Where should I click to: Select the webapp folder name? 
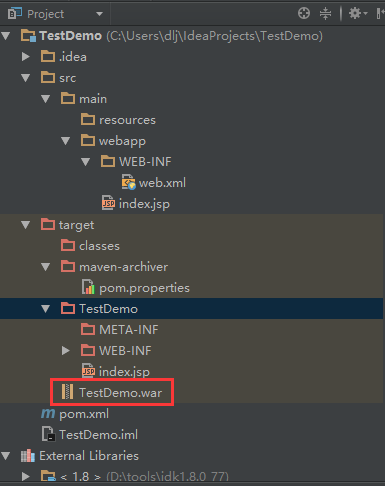pos(122,141)
